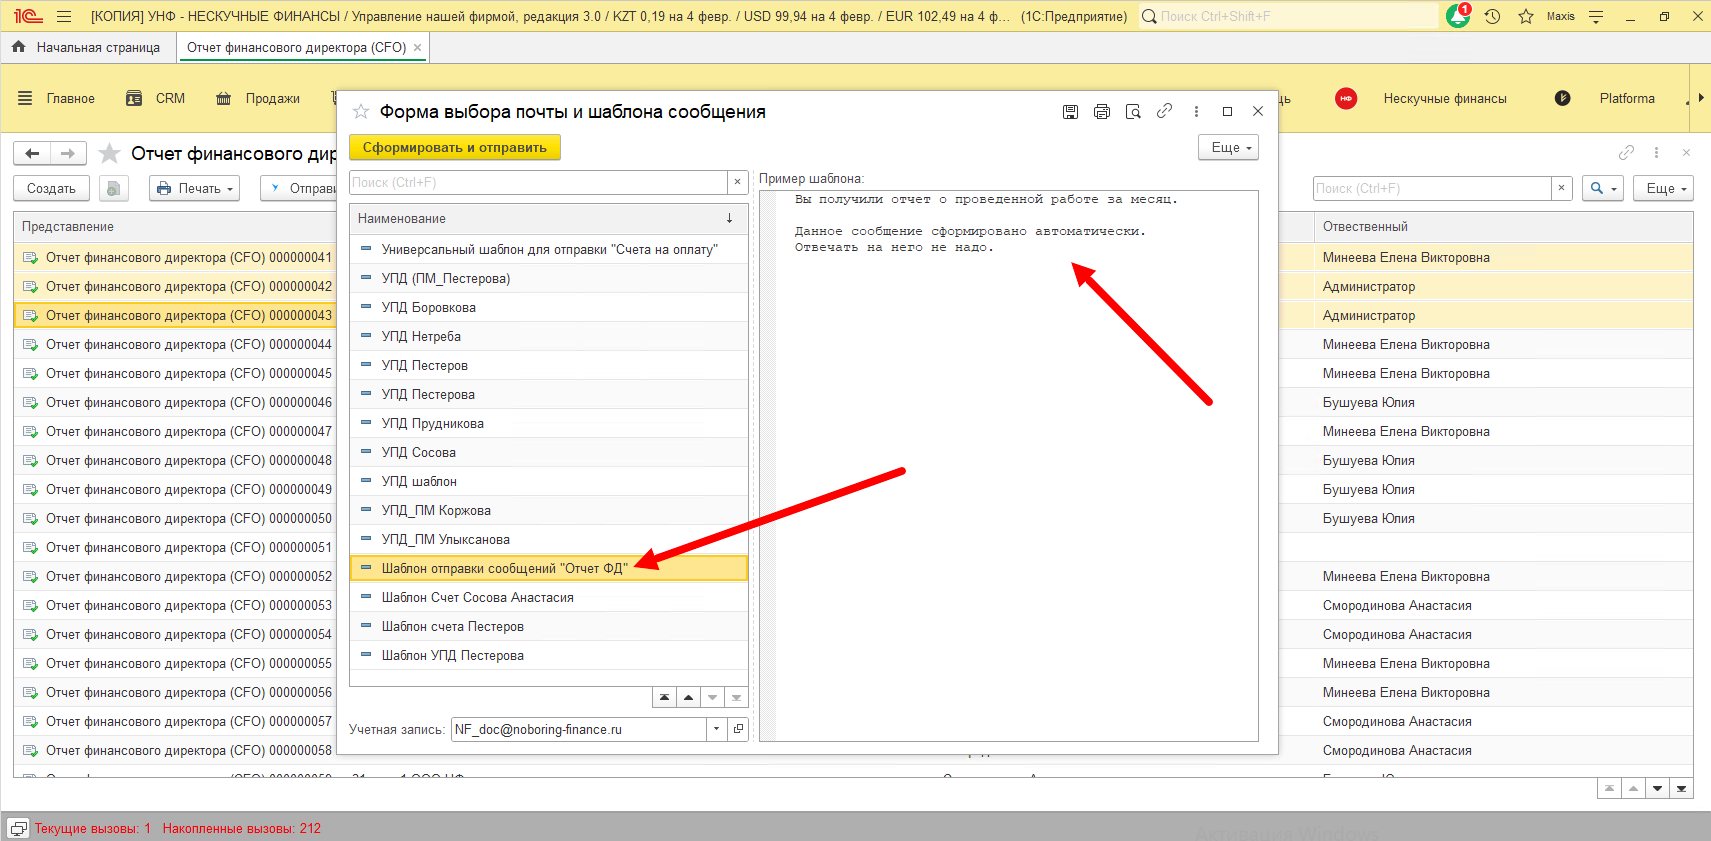This screenshot has height=841, width=1711.
Task: Open the notifications bell icon
Action: (1458, 16)
